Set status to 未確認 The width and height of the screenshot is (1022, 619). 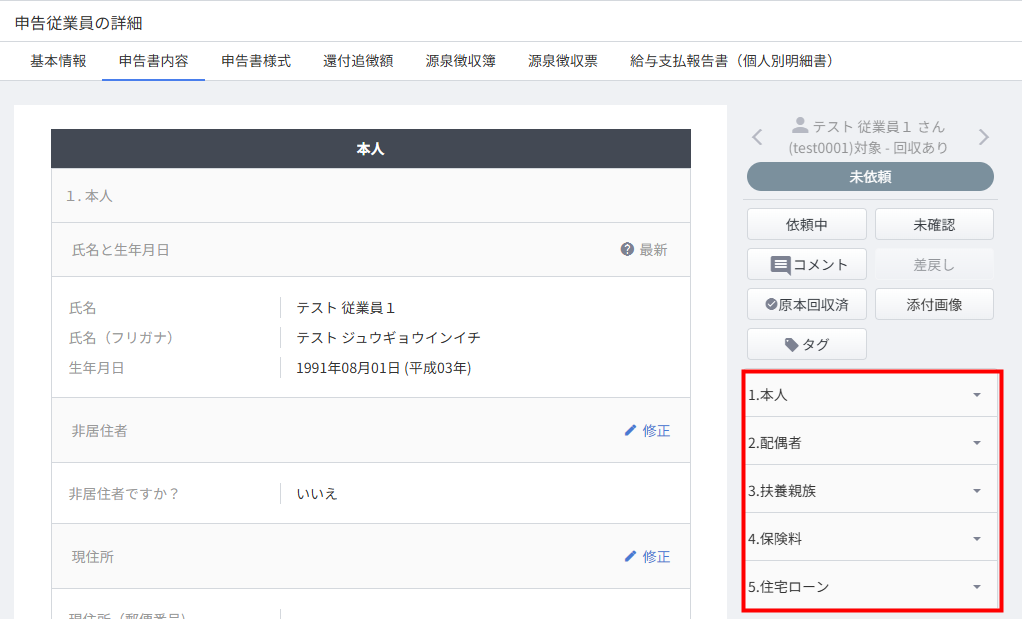click(934, 224)
